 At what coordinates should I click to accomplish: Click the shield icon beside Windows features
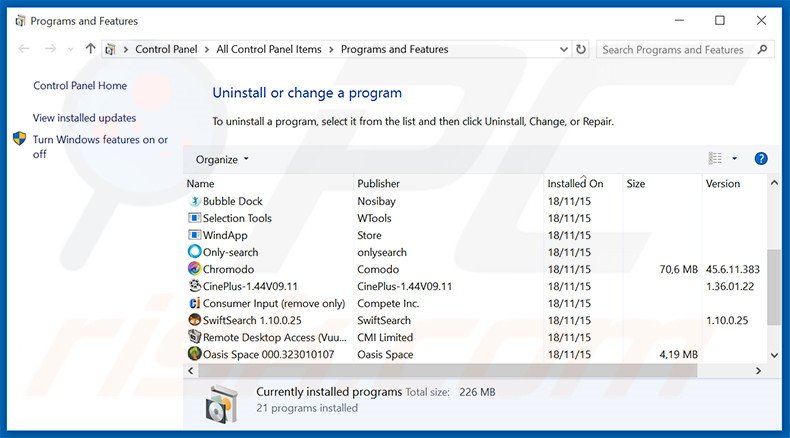click(20, 139)
